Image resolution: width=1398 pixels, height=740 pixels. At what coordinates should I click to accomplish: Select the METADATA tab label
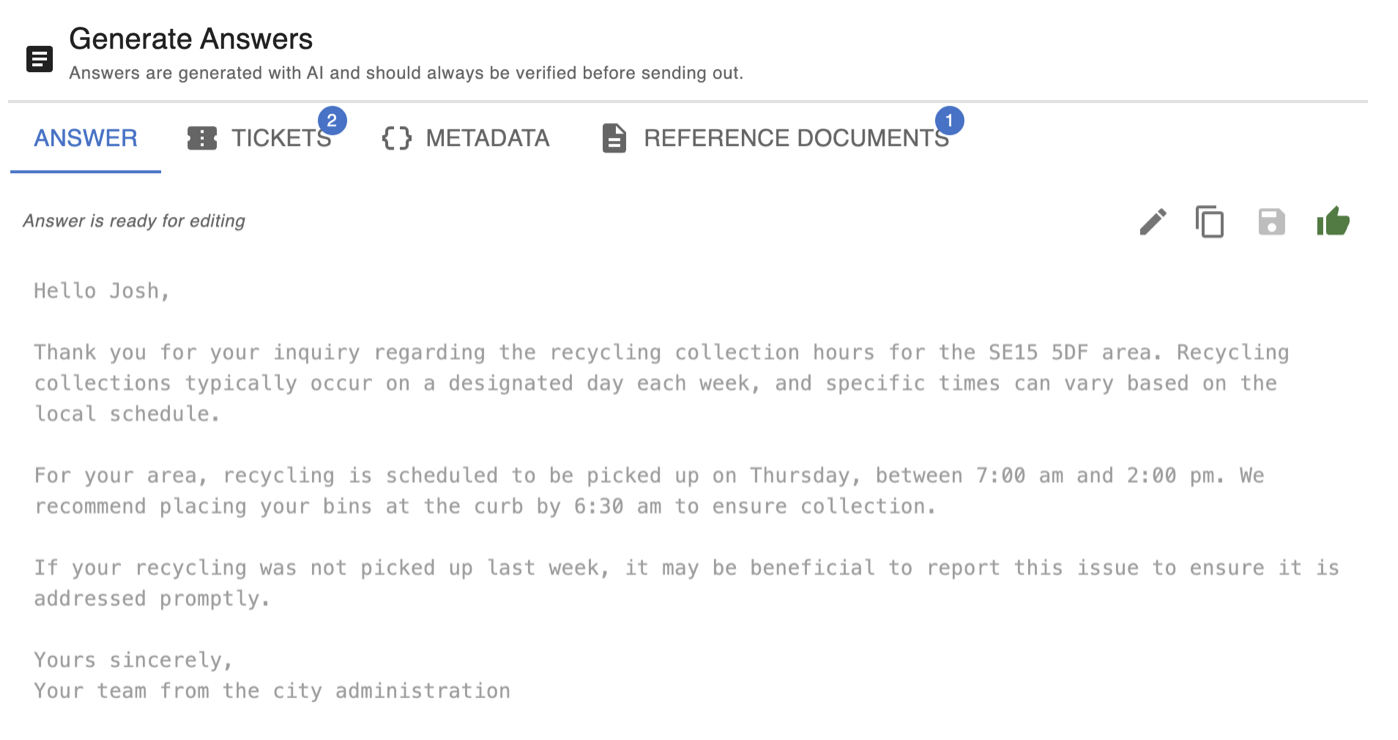tap(487, 138)
